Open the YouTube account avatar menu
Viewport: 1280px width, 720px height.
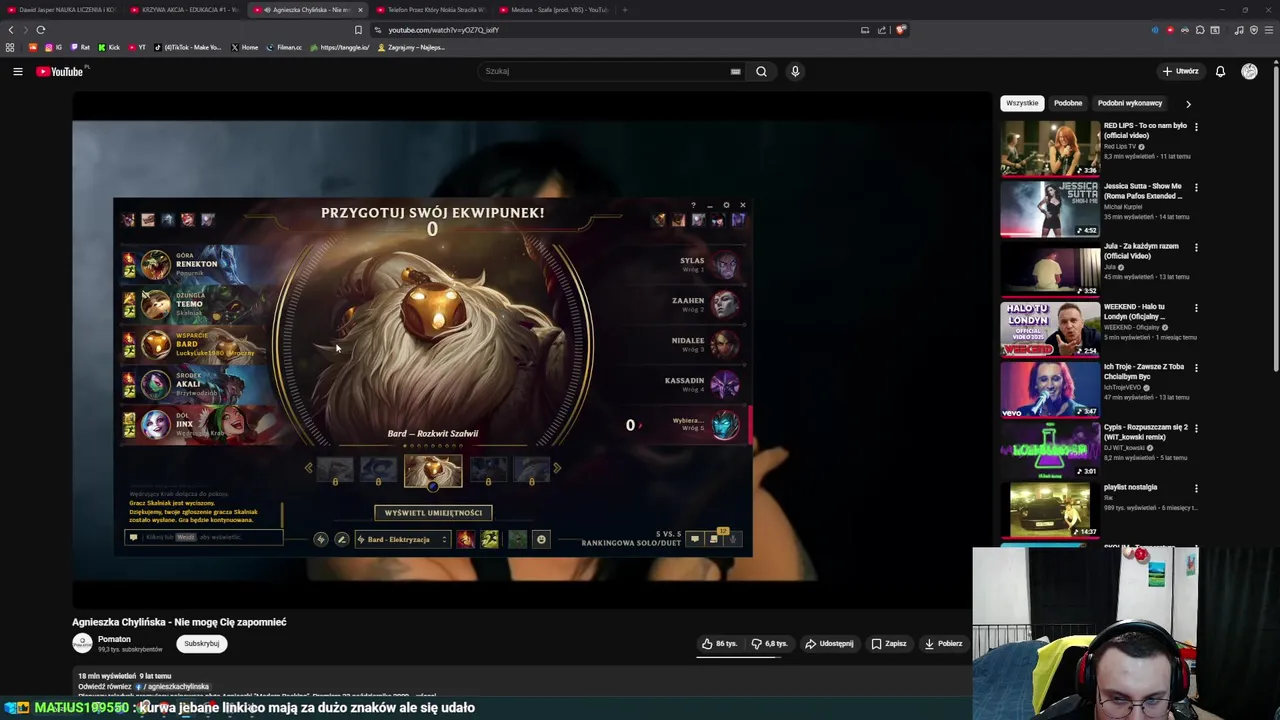(x=1249, y=71)
